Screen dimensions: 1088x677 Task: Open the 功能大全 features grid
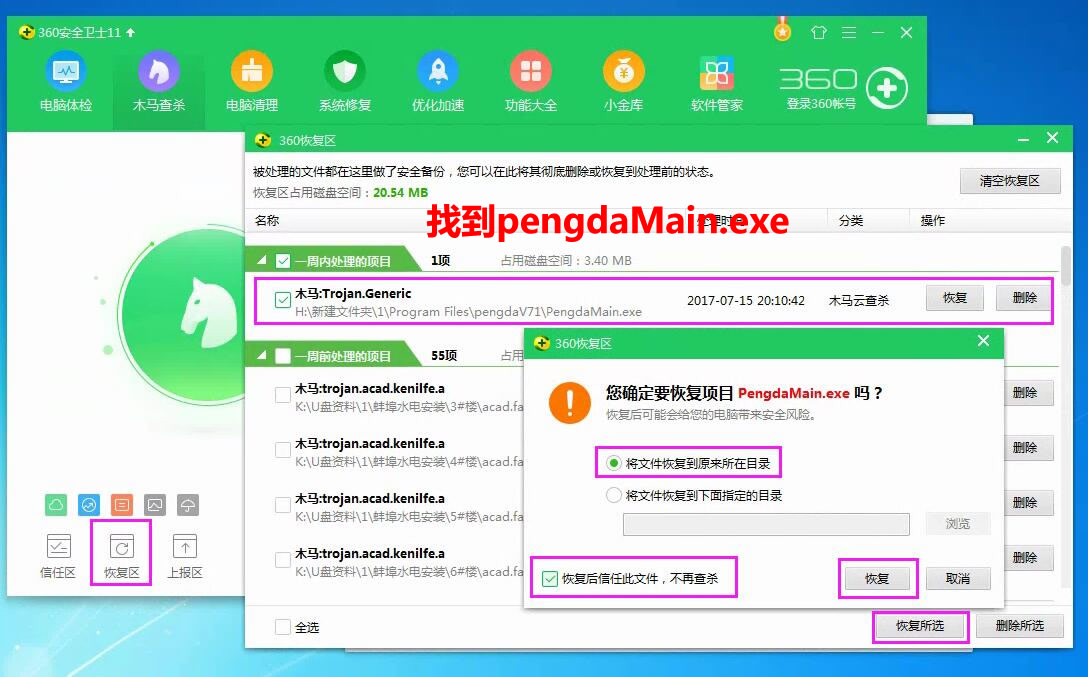coord(531,81)
